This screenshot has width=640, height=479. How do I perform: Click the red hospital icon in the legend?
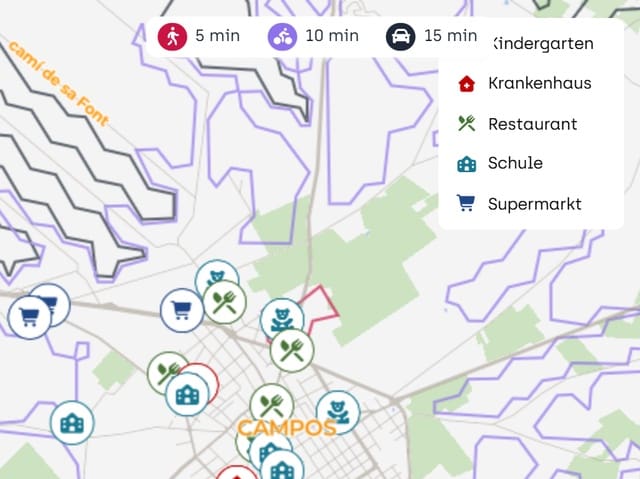[467, 83]
